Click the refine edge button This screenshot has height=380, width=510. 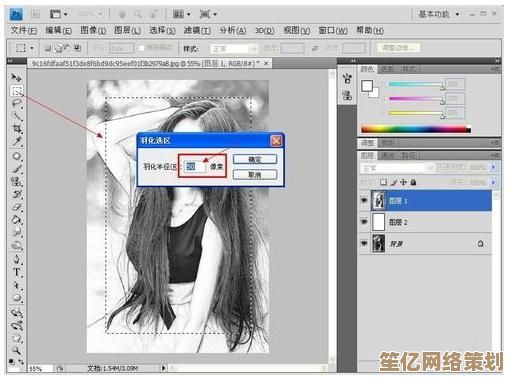click(x=399, y=48)
